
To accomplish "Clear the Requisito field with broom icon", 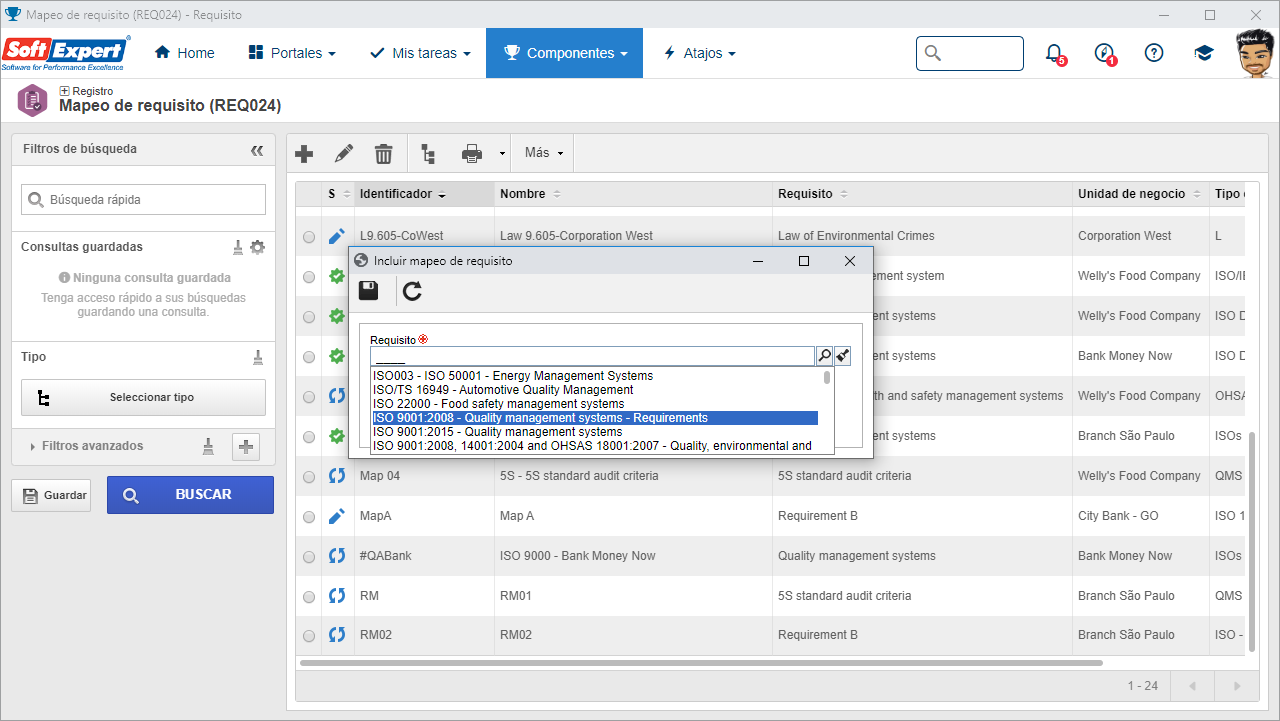I will pos(842,355).
